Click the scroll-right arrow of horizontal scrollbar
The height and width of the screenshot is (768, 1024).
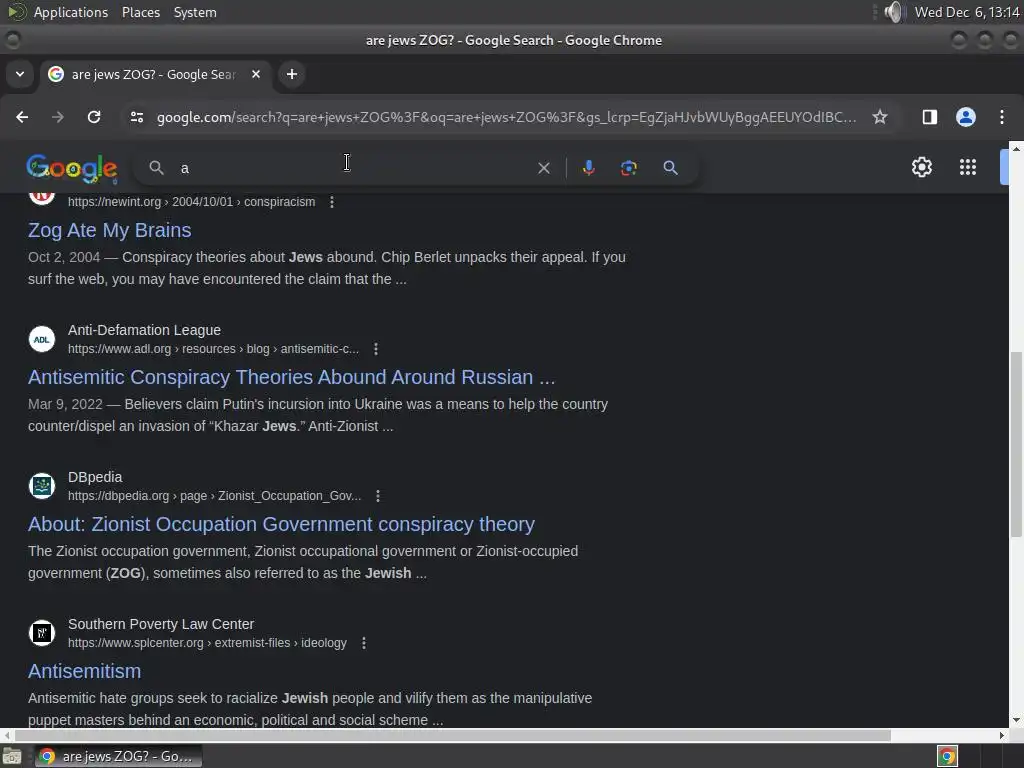1002,735
